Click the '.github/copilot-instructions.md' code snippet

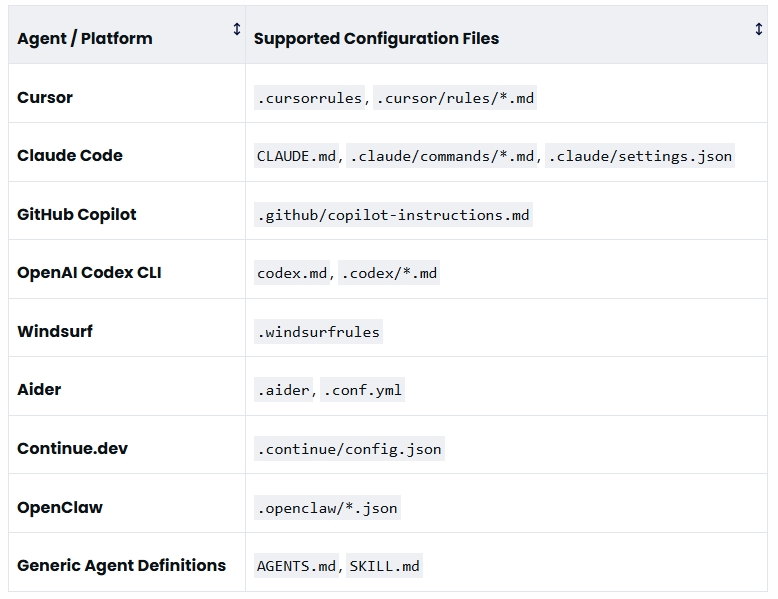(393, 215)
